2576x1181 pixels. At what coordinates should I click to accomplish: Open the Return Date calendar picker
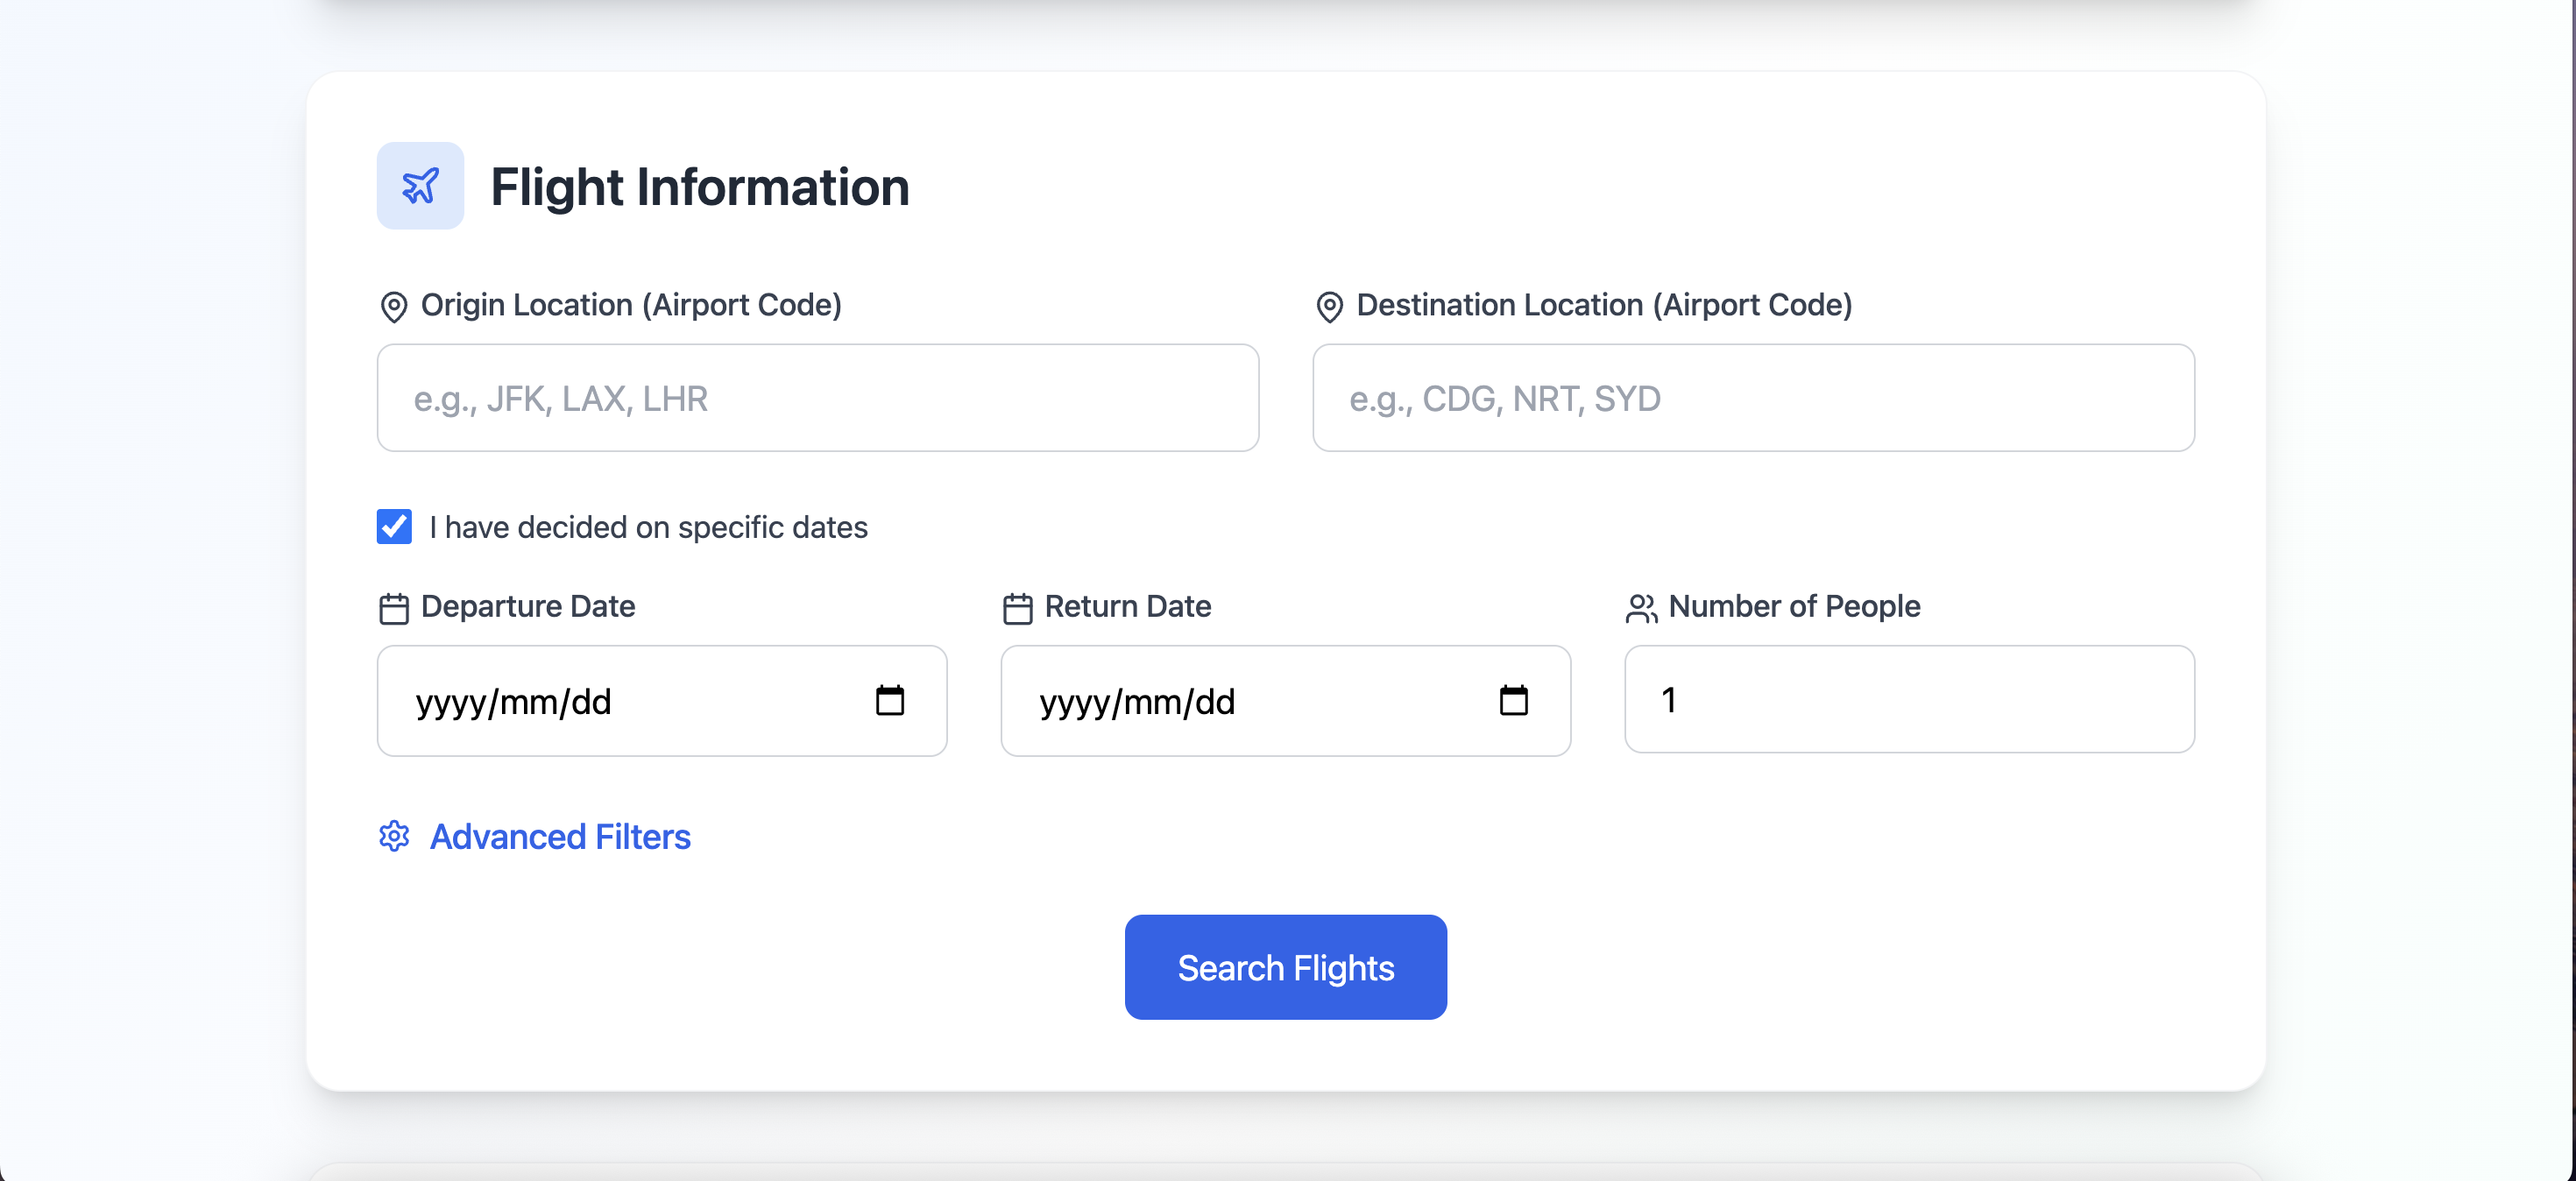tap(1513, 700)
